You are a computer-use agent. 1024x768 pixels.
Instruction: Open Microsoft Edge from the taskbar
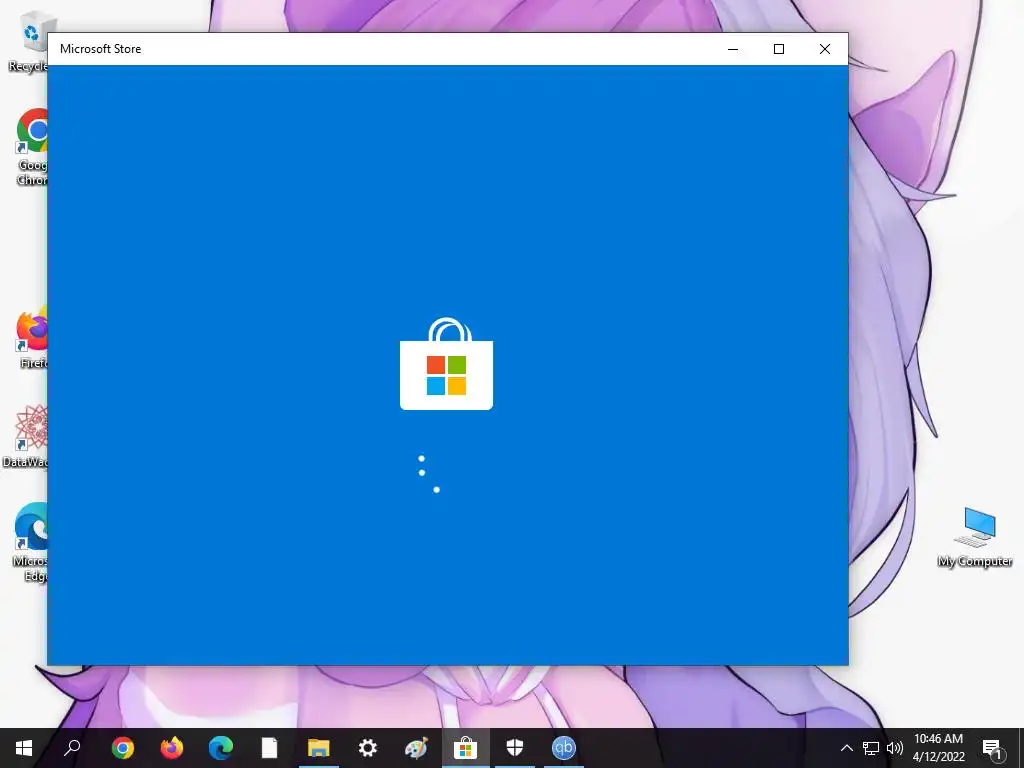[221, 748]
